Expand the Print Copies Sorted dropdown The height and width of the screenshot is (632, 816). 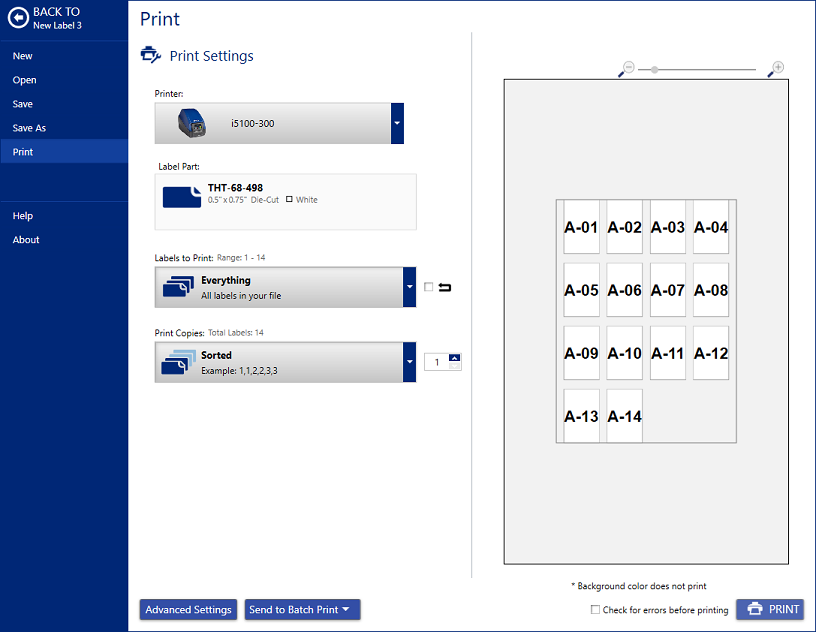tap(409, 362)
